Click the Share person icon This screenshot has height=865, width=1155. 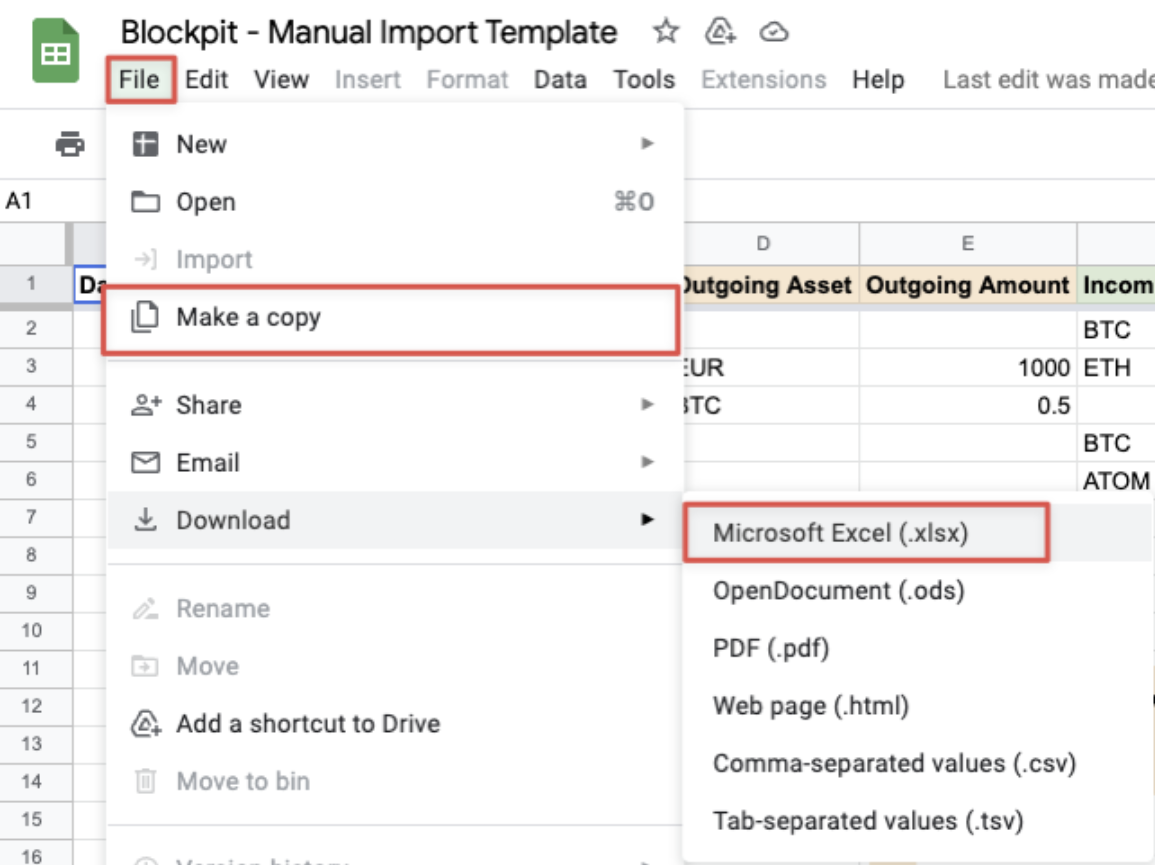pos(146,405)
